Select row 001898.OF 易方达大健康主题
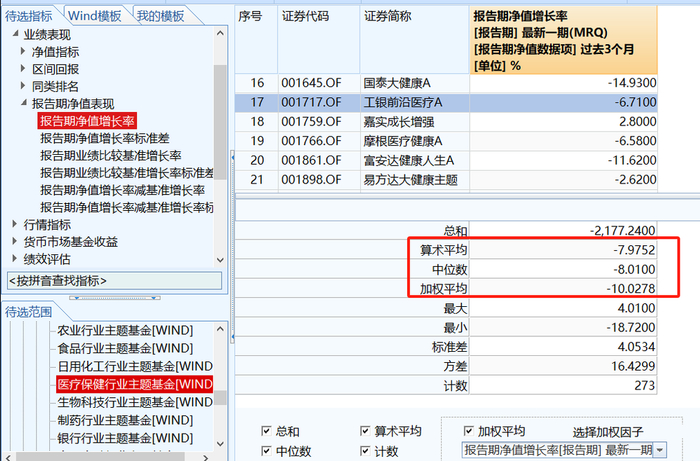The image size is (700, 461). pos(446,180)
